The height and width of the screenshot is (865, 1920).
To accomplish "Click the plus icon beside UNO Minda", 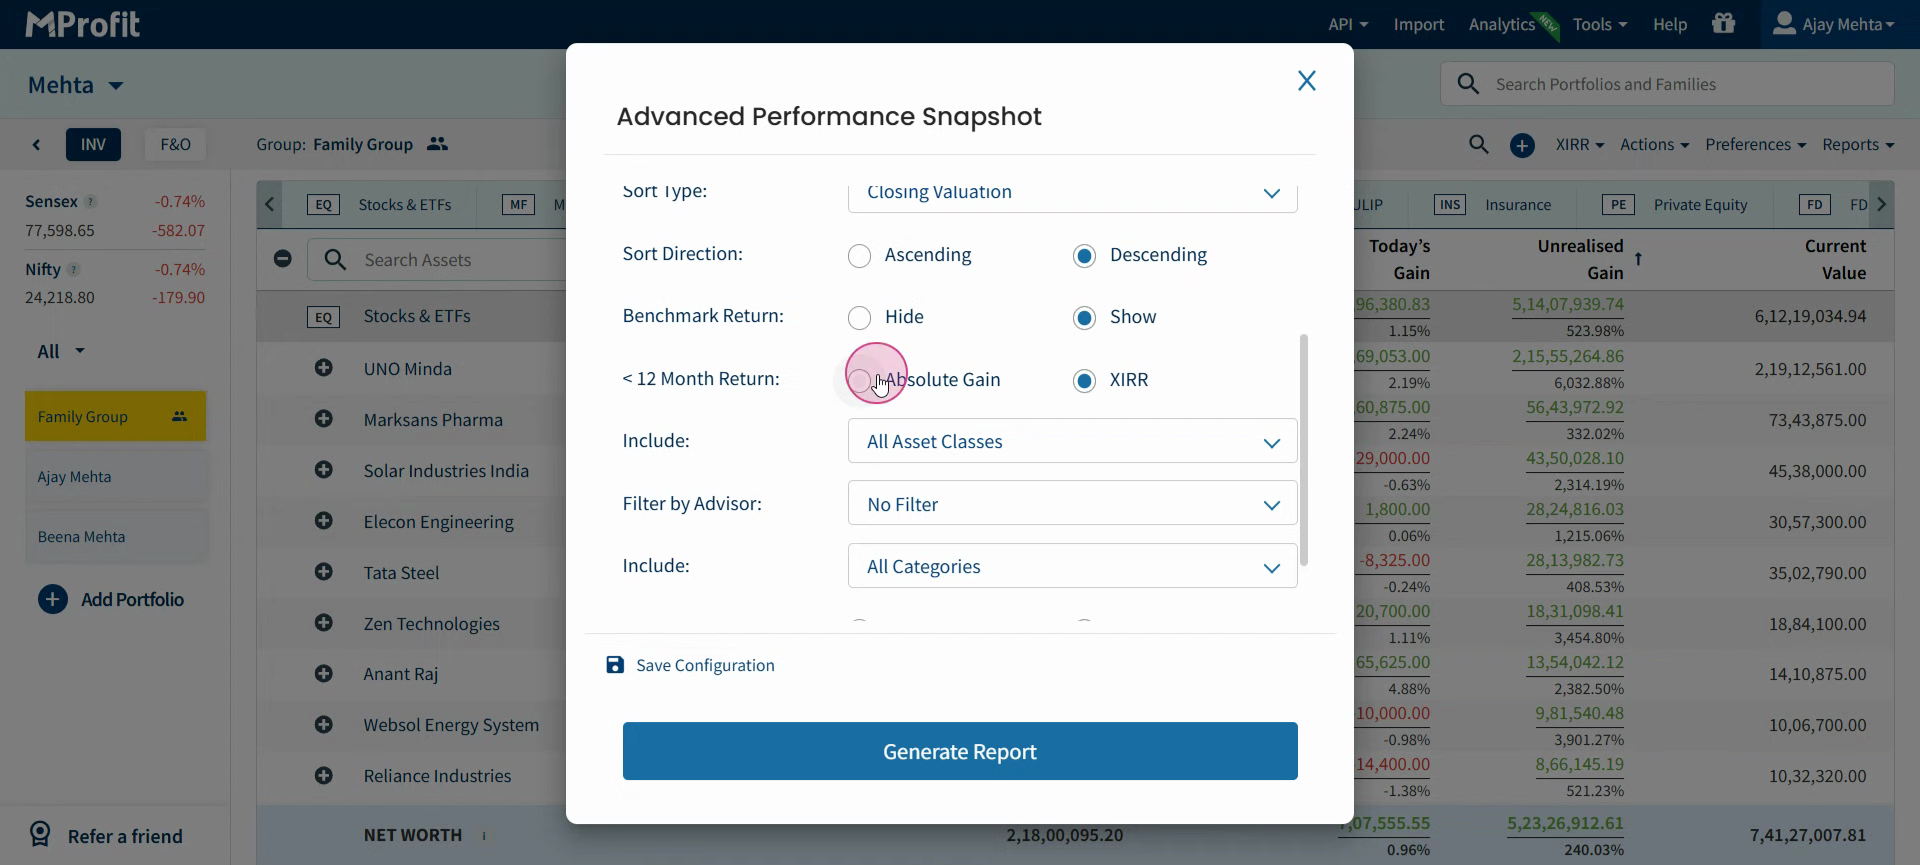I will (x=323, y=368).
